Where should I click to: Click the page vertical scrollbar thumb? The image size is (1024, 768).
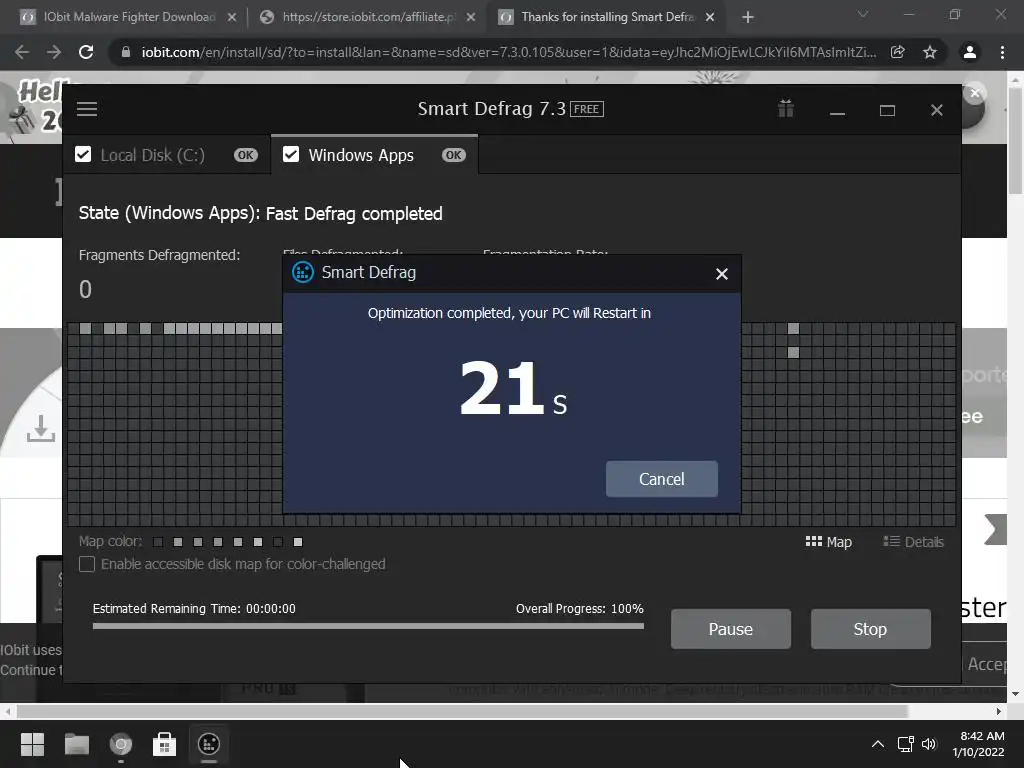pyautogui.click(x=1015, y=139)
